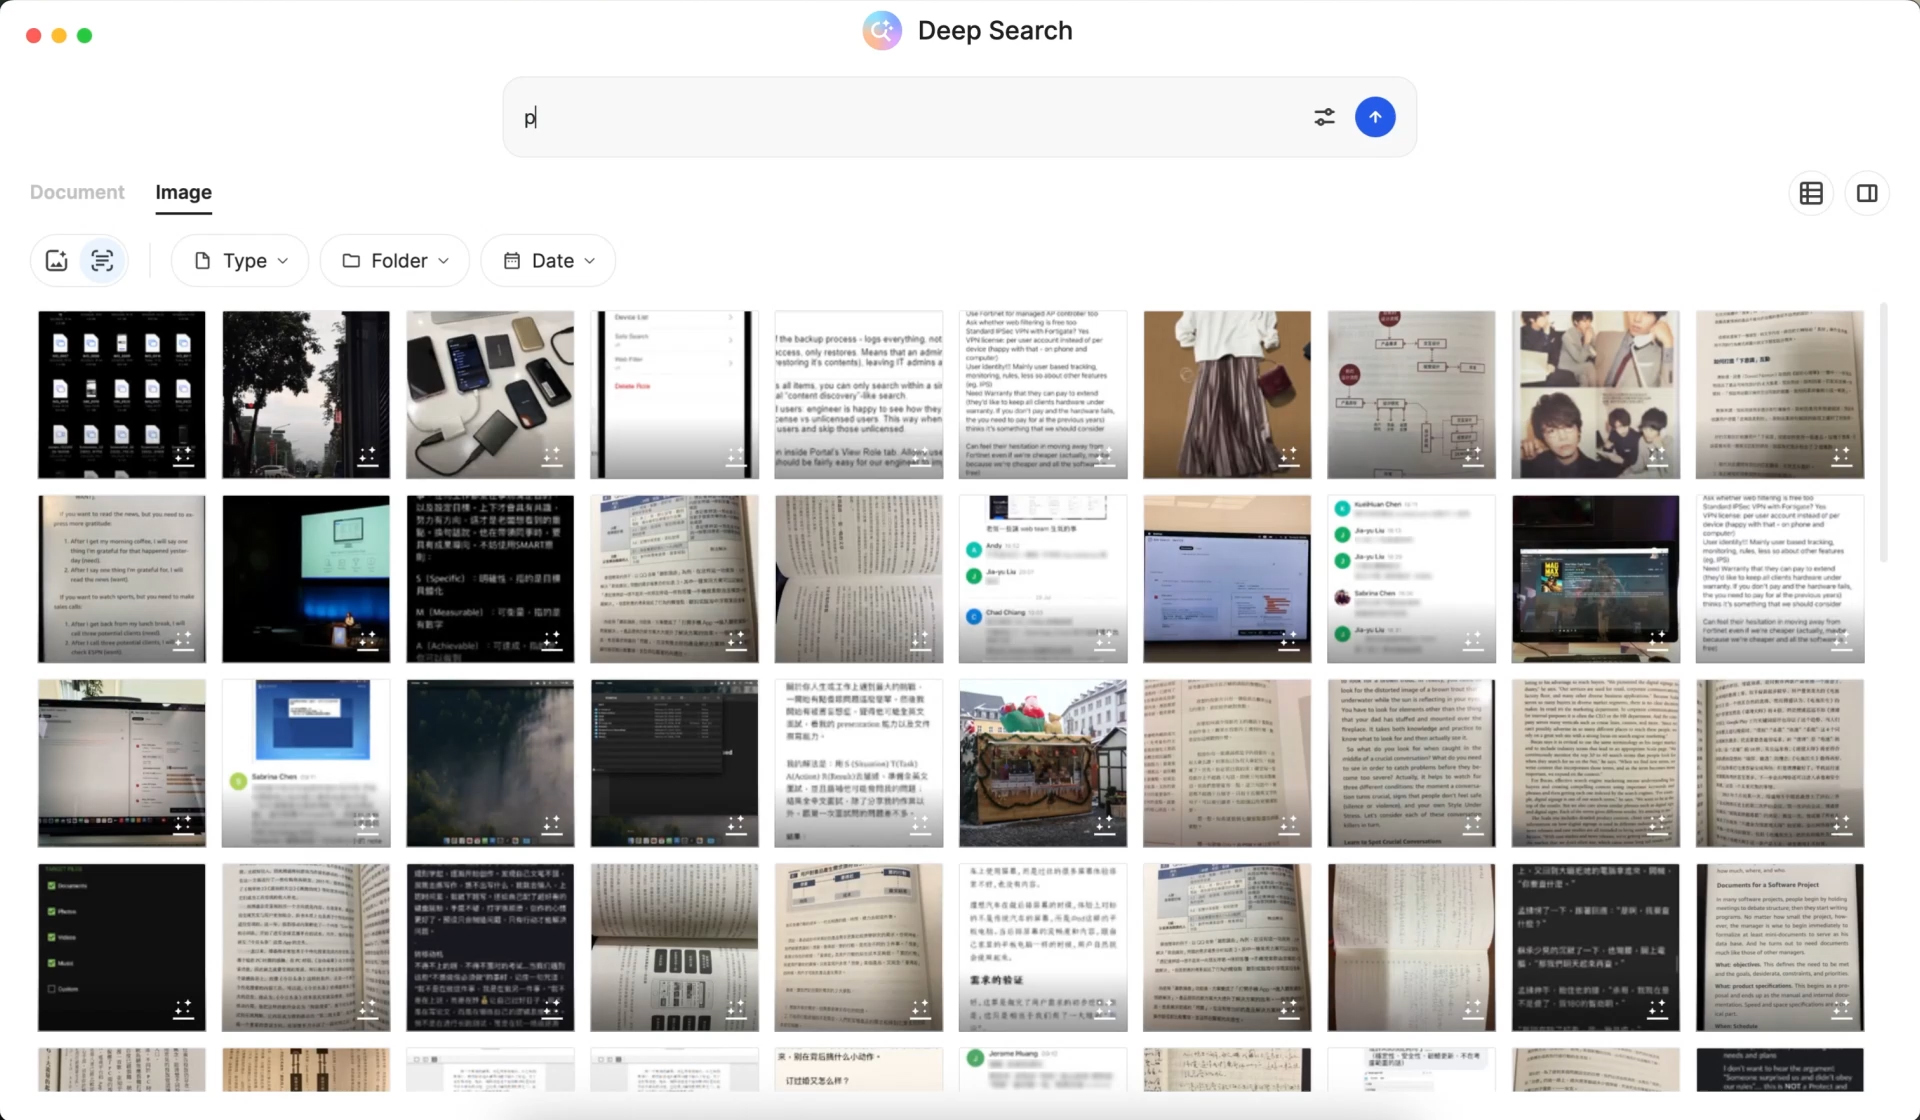Open thumbnail of conference stage presentation
The image size is (1920, 1120).
coord(306,579)
